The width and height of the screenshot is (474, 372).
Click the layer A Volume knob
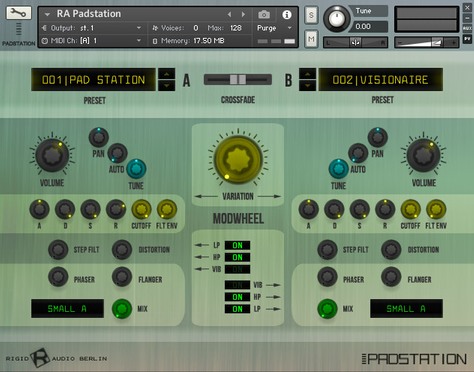point(52,155)
